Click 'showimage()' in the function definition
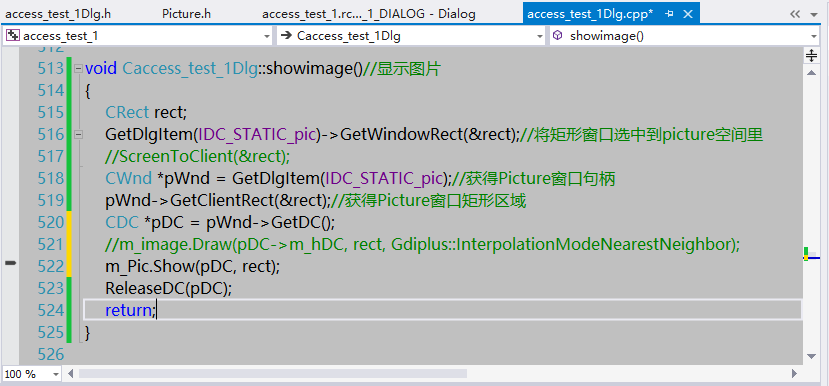Viewport: 829px width, 386px height. pyautogui.click(x=314, y=69)
